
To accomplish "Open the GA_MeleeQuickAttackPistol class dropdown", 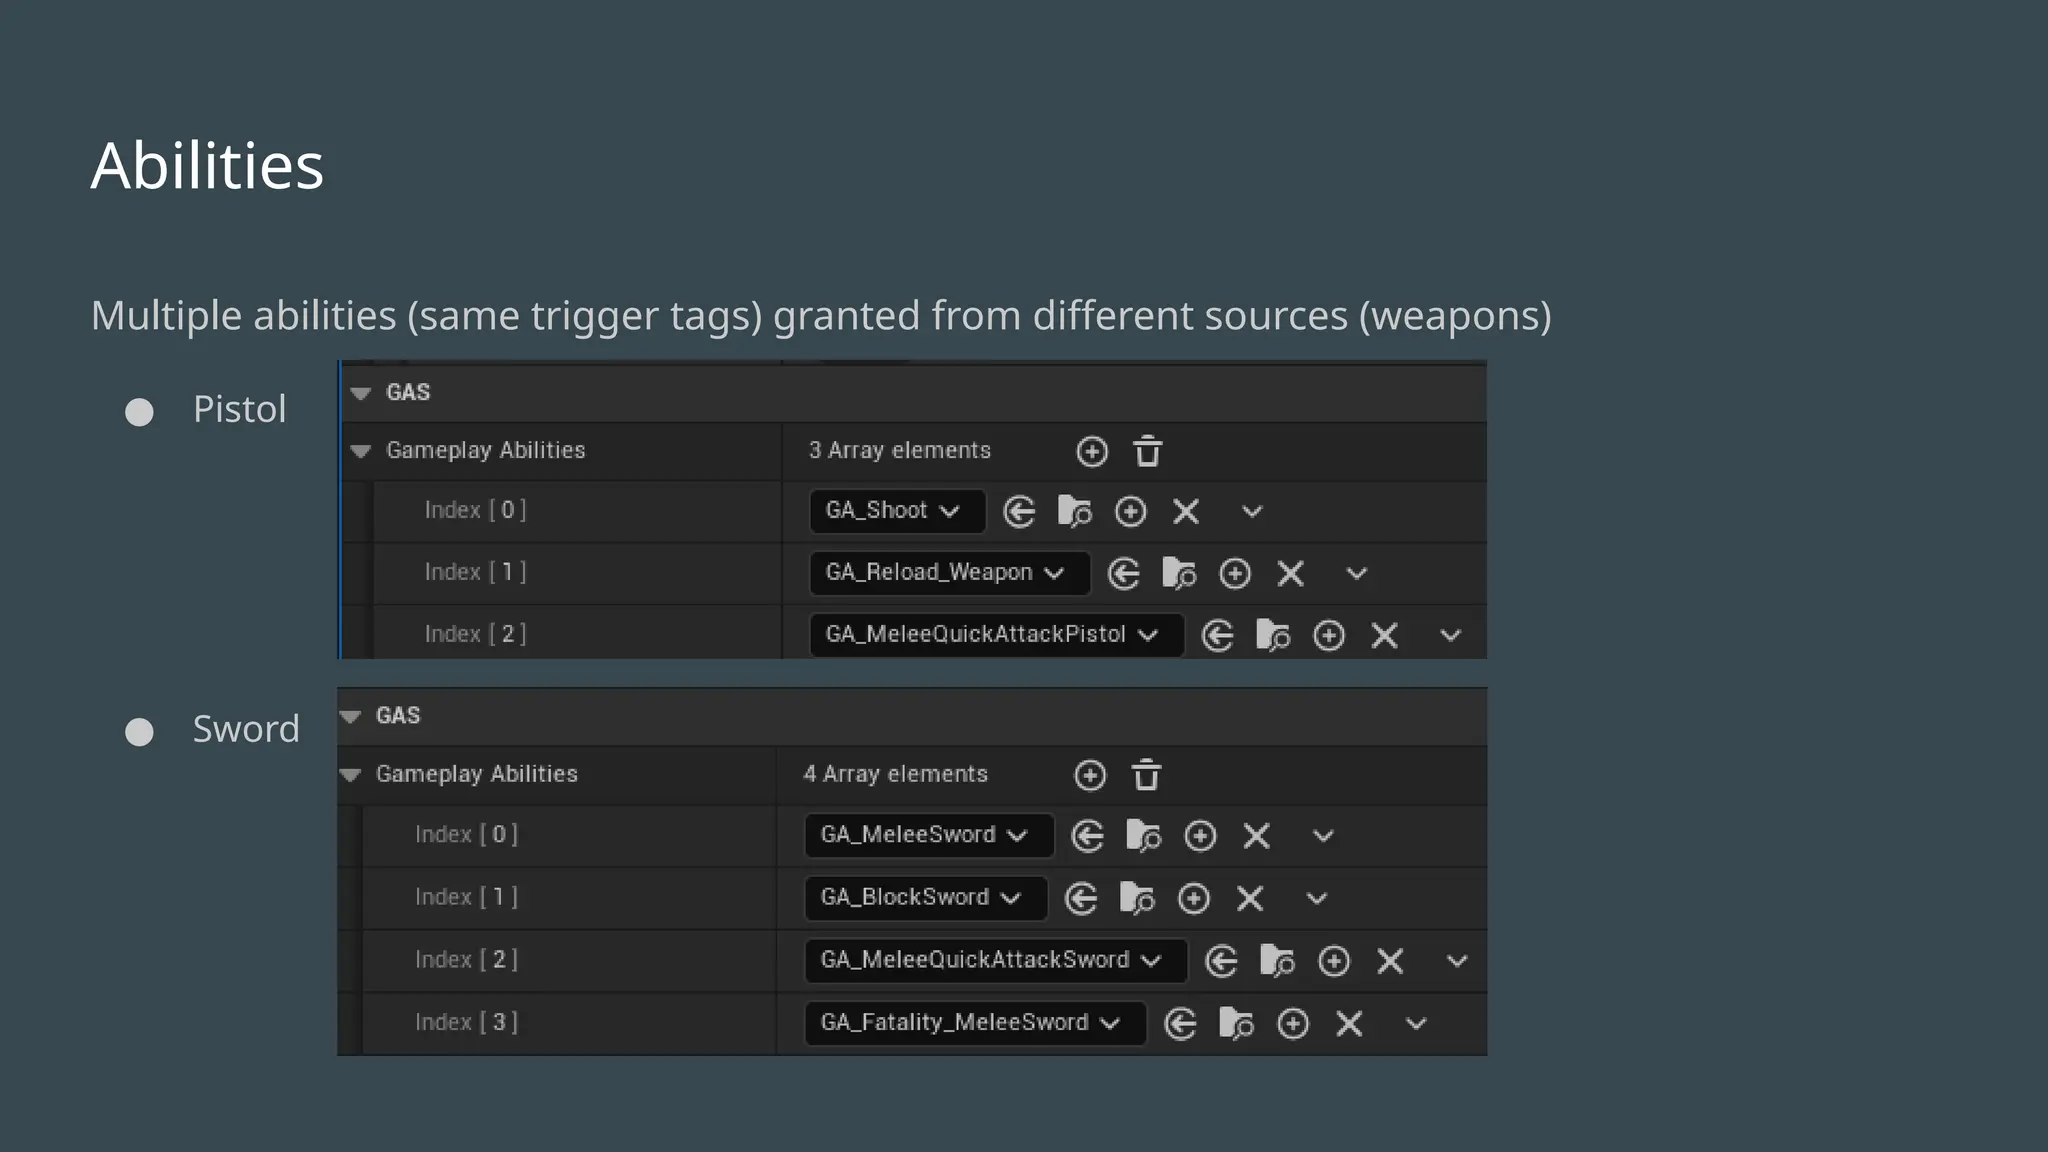I will [x=996, y=635].
